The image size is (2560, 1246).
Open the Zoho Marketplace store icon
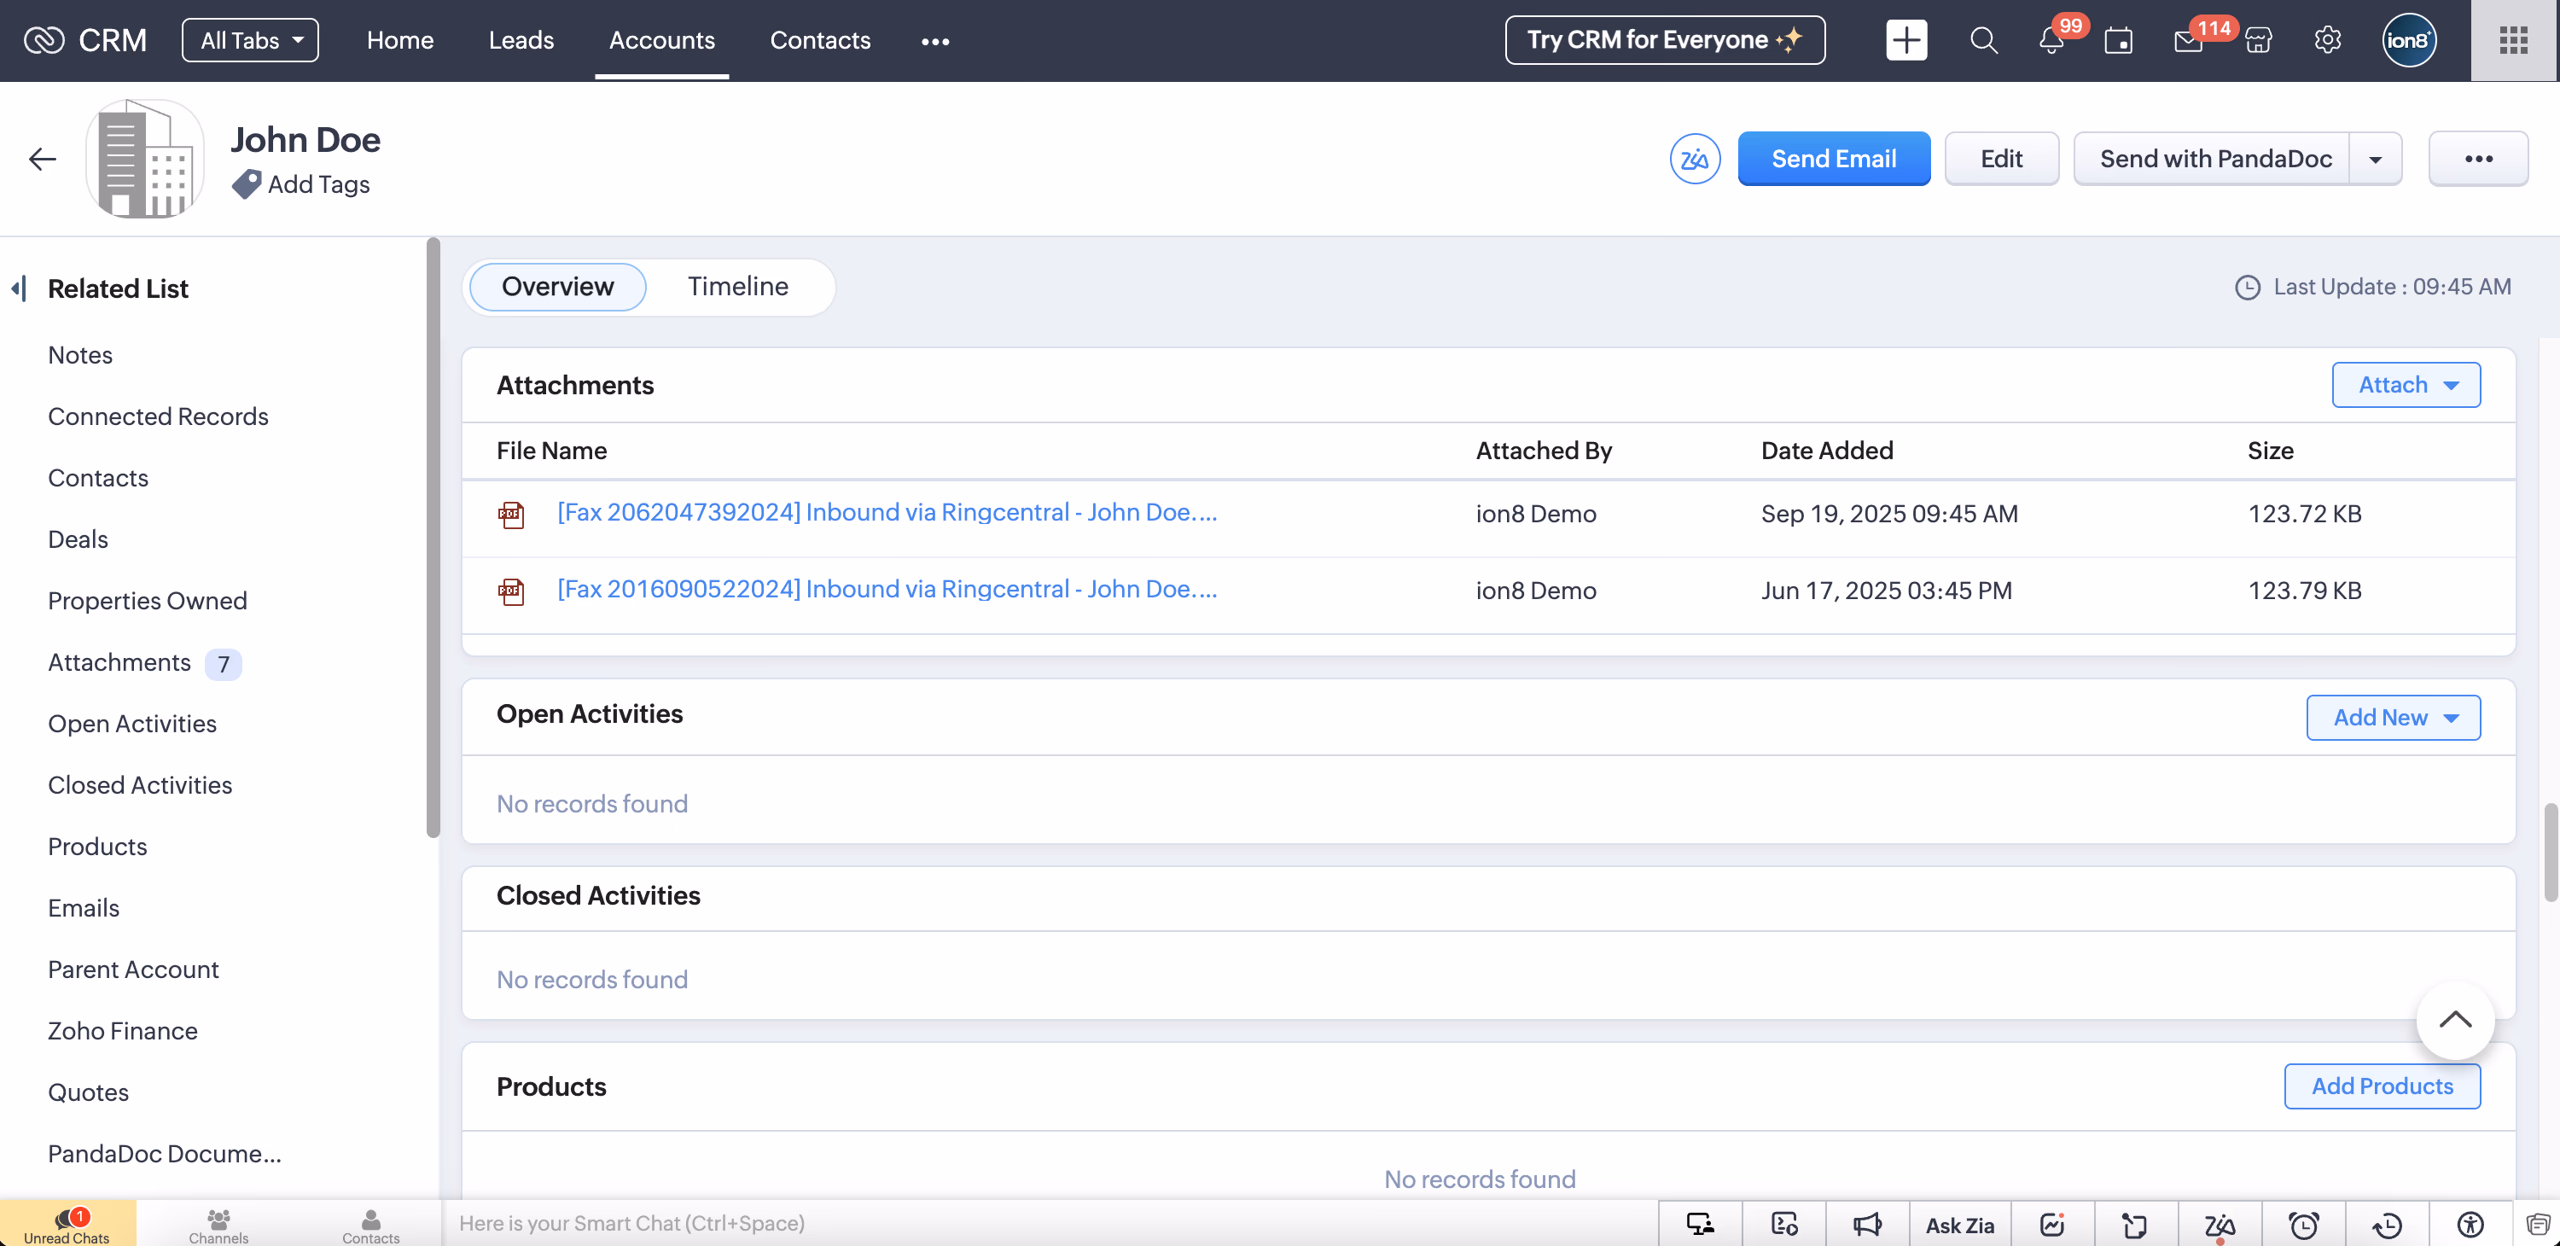[x=2259, y=40]
